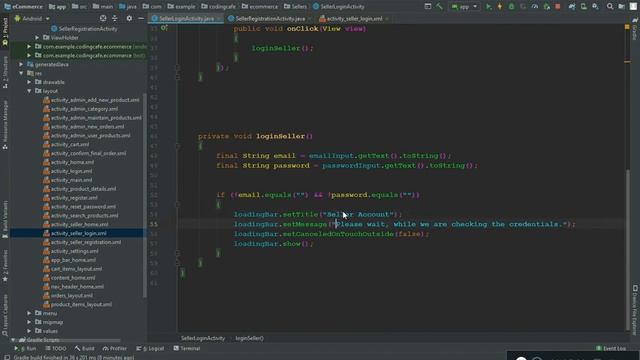Image resolution: width=640 pixels, height=360 pixels.
Task: Open AVD Manager icon in toolbar
Action: point(584,7)
